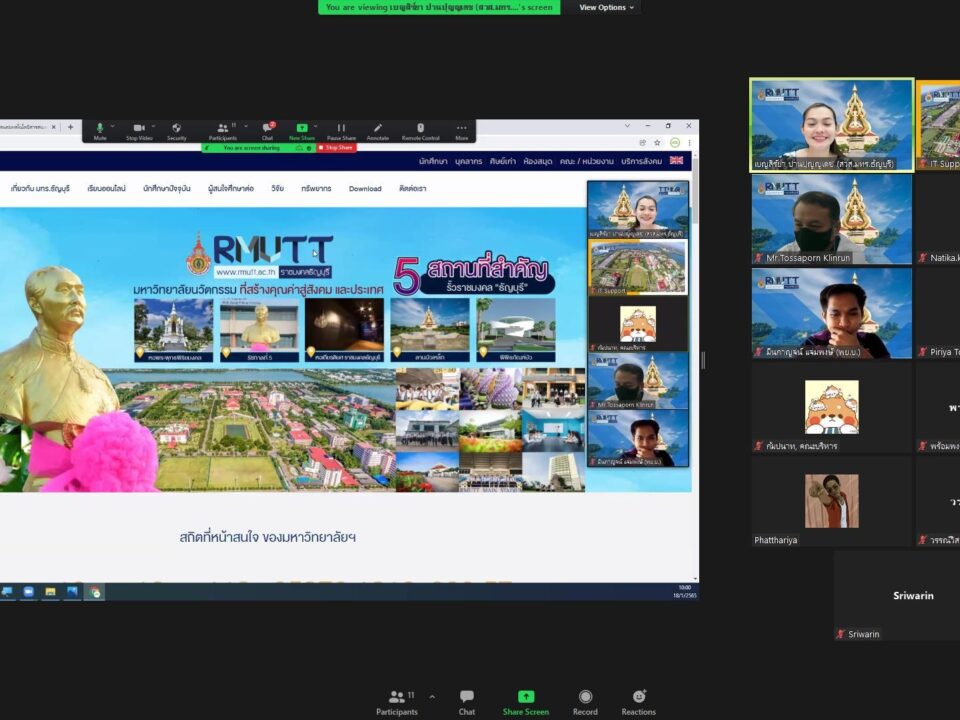Switch site language via the UK flag

[x=677, y=160]
